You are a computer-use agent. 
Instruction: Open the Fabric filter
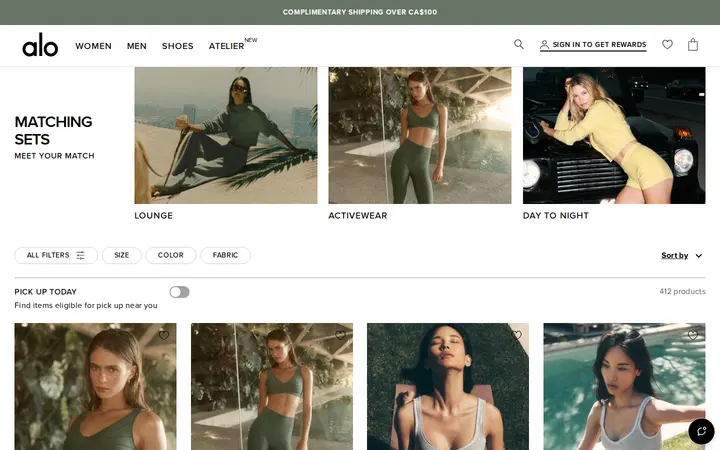(225, 255)
